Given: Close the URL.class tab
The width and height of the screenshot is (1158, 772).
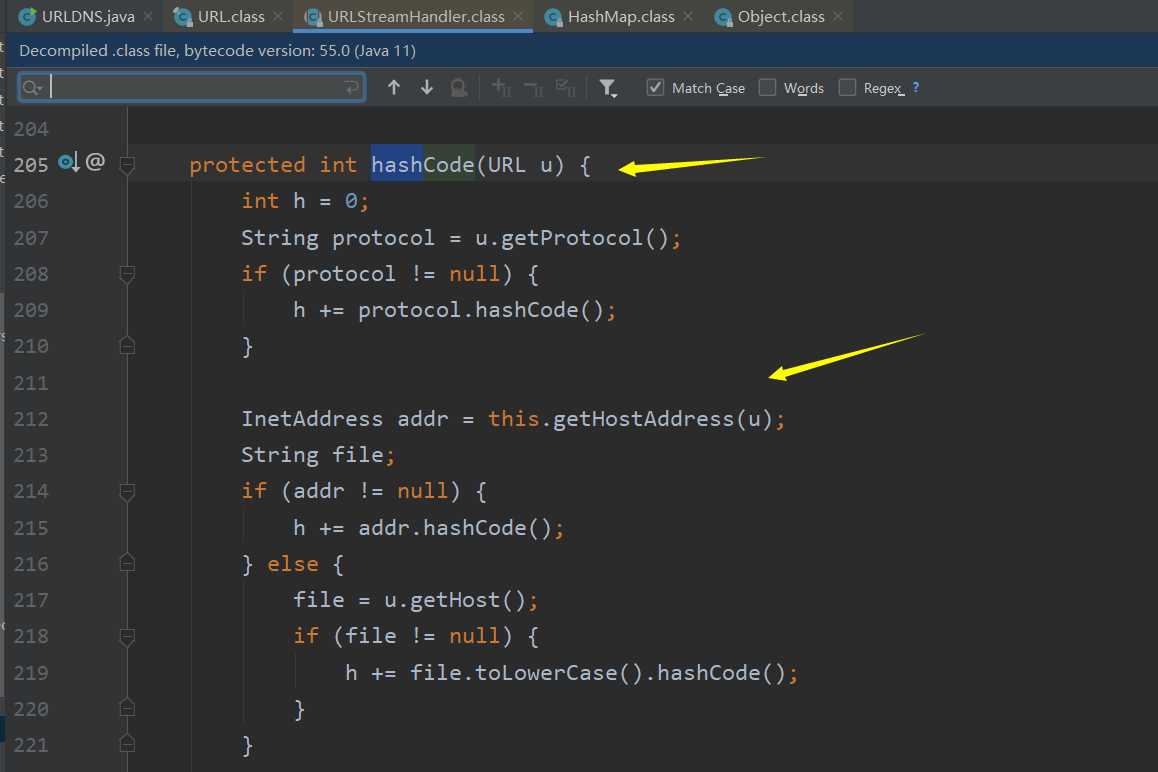Looking at the screenshot, I should (x=278, y=16).
